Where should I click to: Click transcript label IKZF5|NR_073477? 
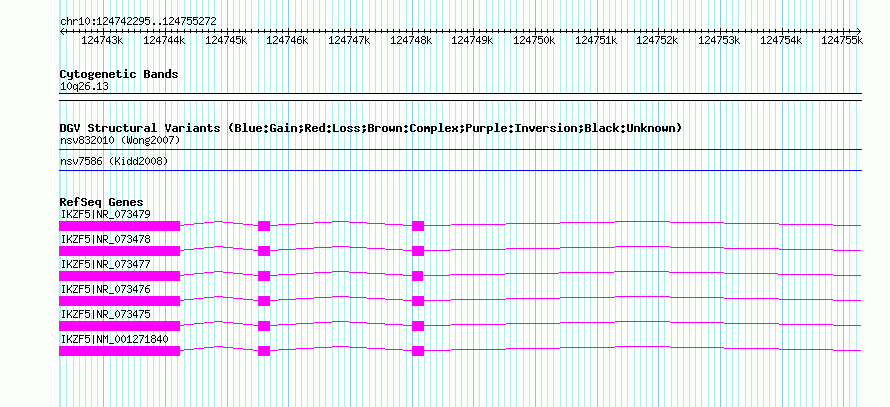tap(106, 265)
